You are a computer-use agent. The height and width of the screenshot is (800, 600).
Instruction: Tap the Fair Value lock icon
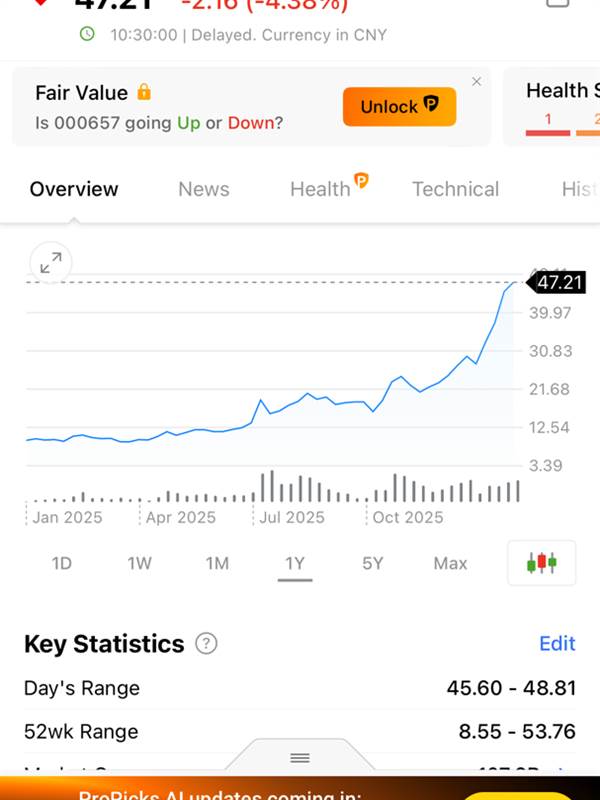pyautogui.click(x=144, y=93)
